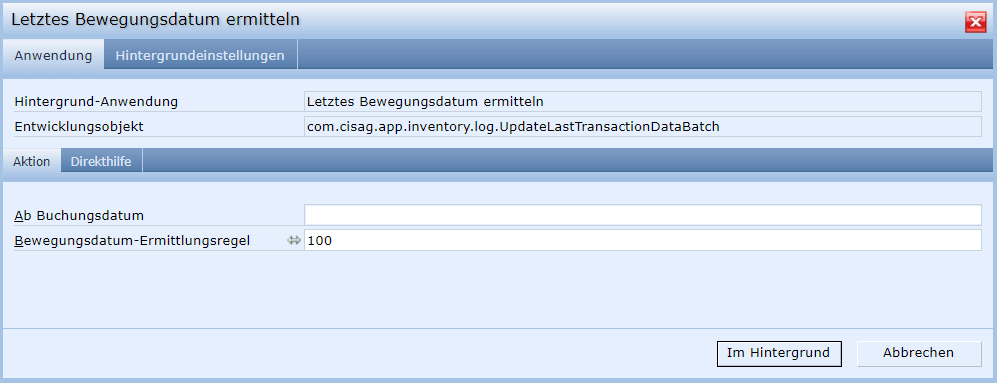
Task: Switch to the Anwendung tab
Action: coord(53,55)
